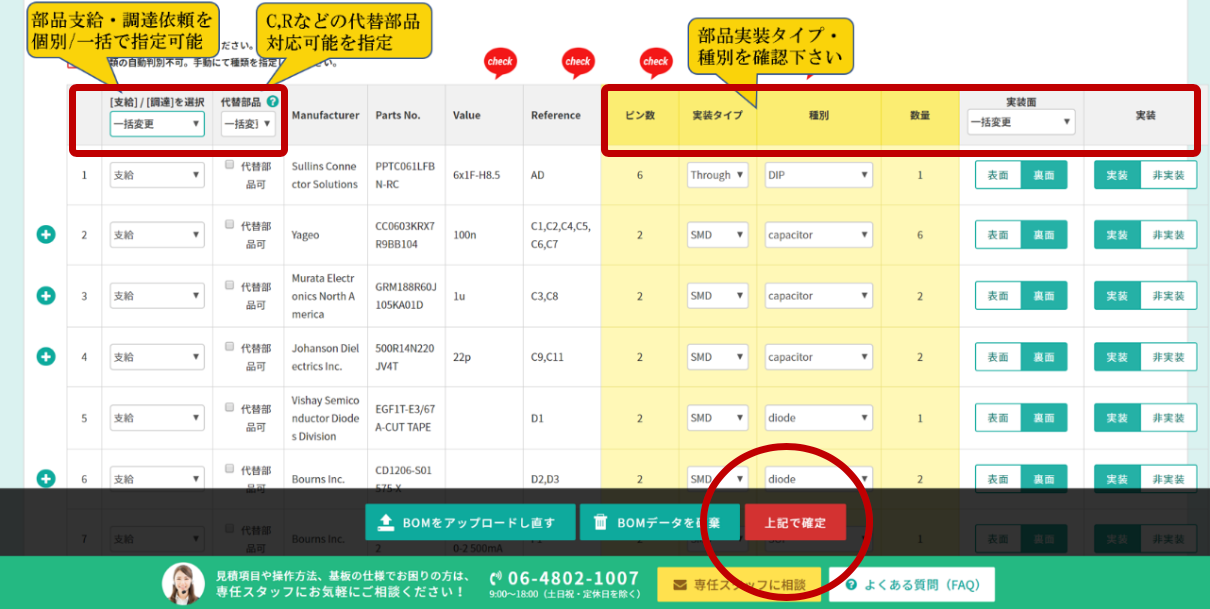Tick 代替部品可 checkbox for Sullins Connector row
This screenshot has height=609, width=1210.
tap(231, 164)
